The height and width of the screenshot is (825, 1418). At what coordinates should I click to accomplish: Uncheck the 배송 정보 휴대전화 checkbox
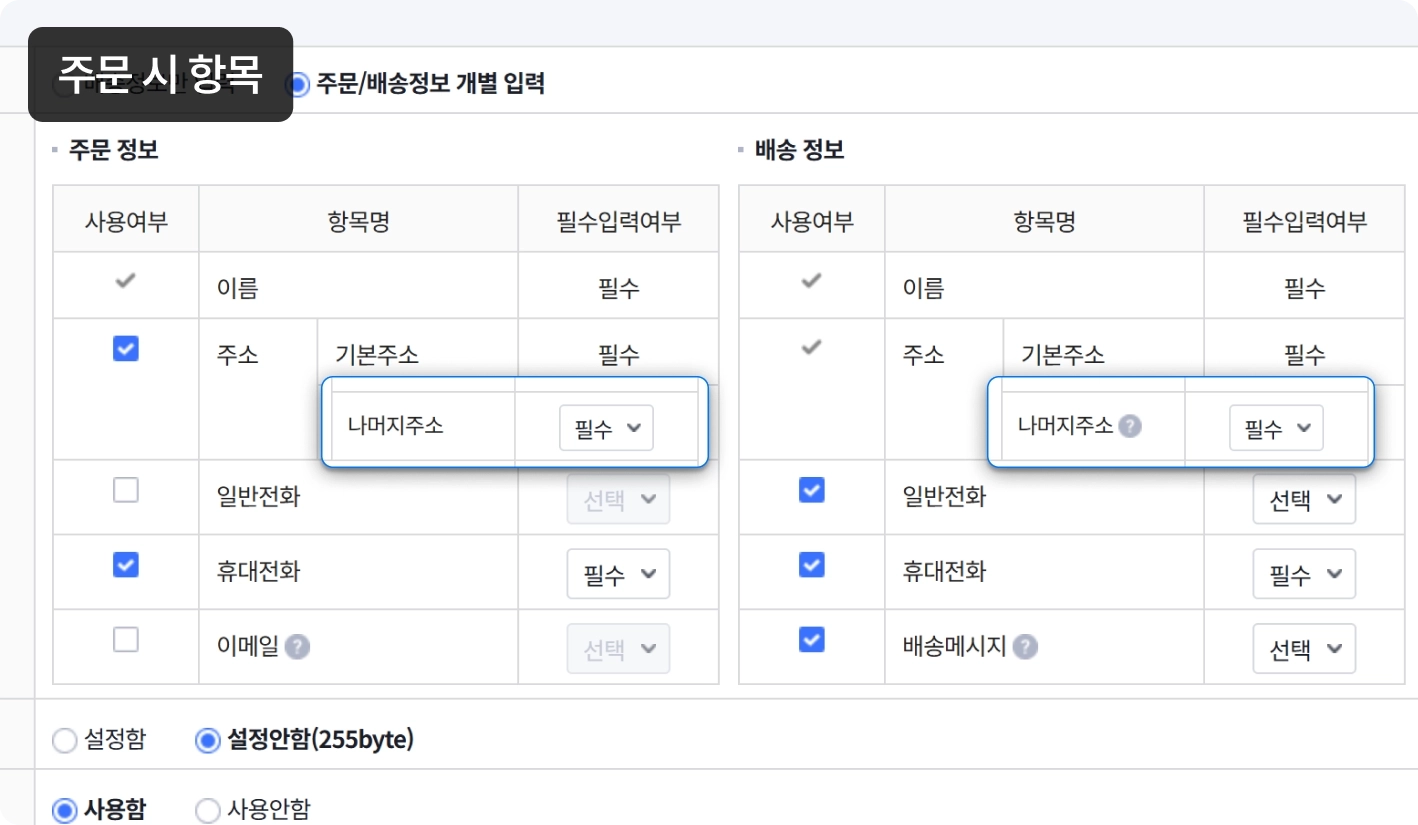click(812, 565)
